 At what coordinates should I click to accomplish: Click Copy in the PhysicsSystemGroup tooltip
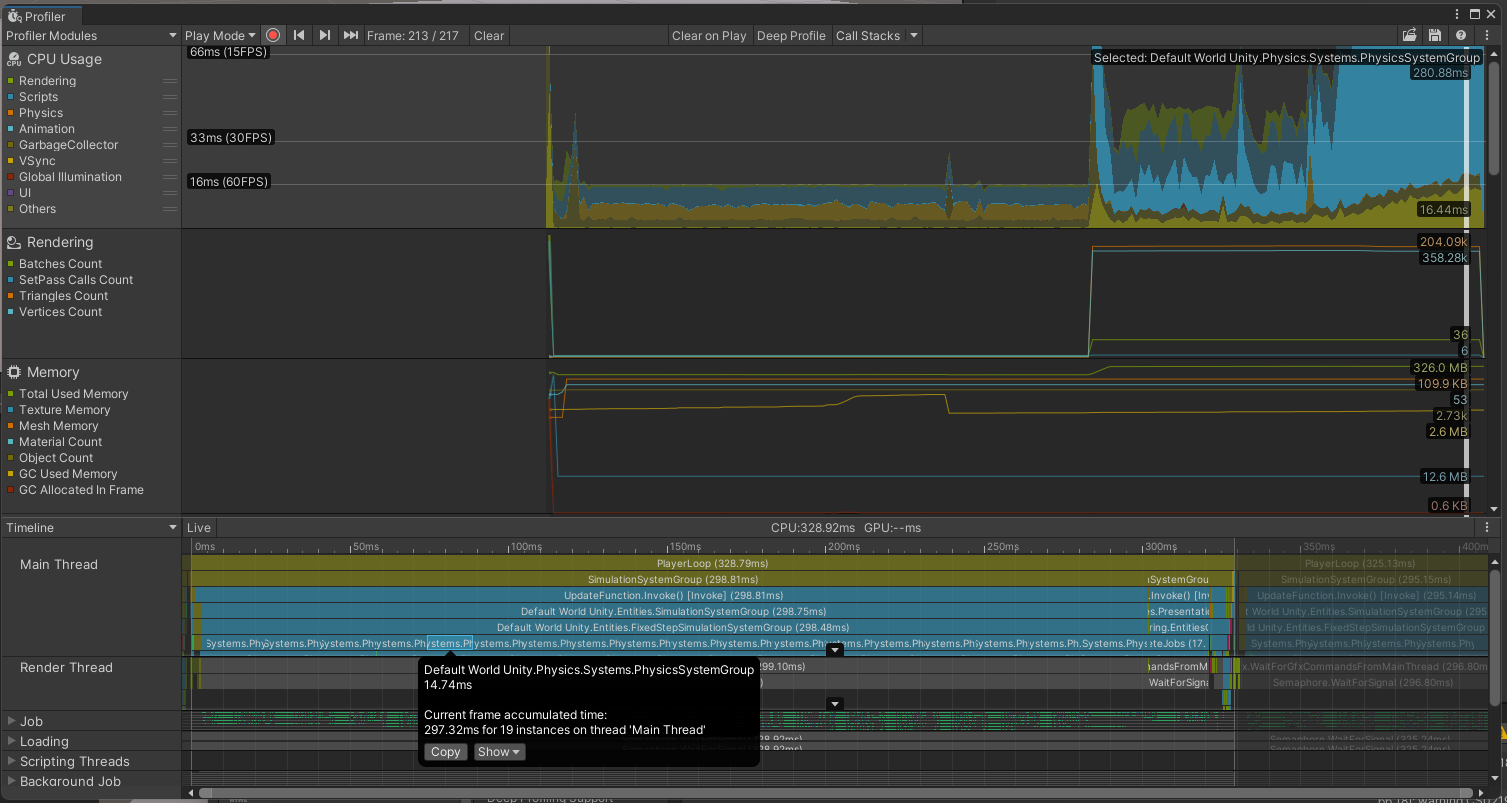pos(445,751)
